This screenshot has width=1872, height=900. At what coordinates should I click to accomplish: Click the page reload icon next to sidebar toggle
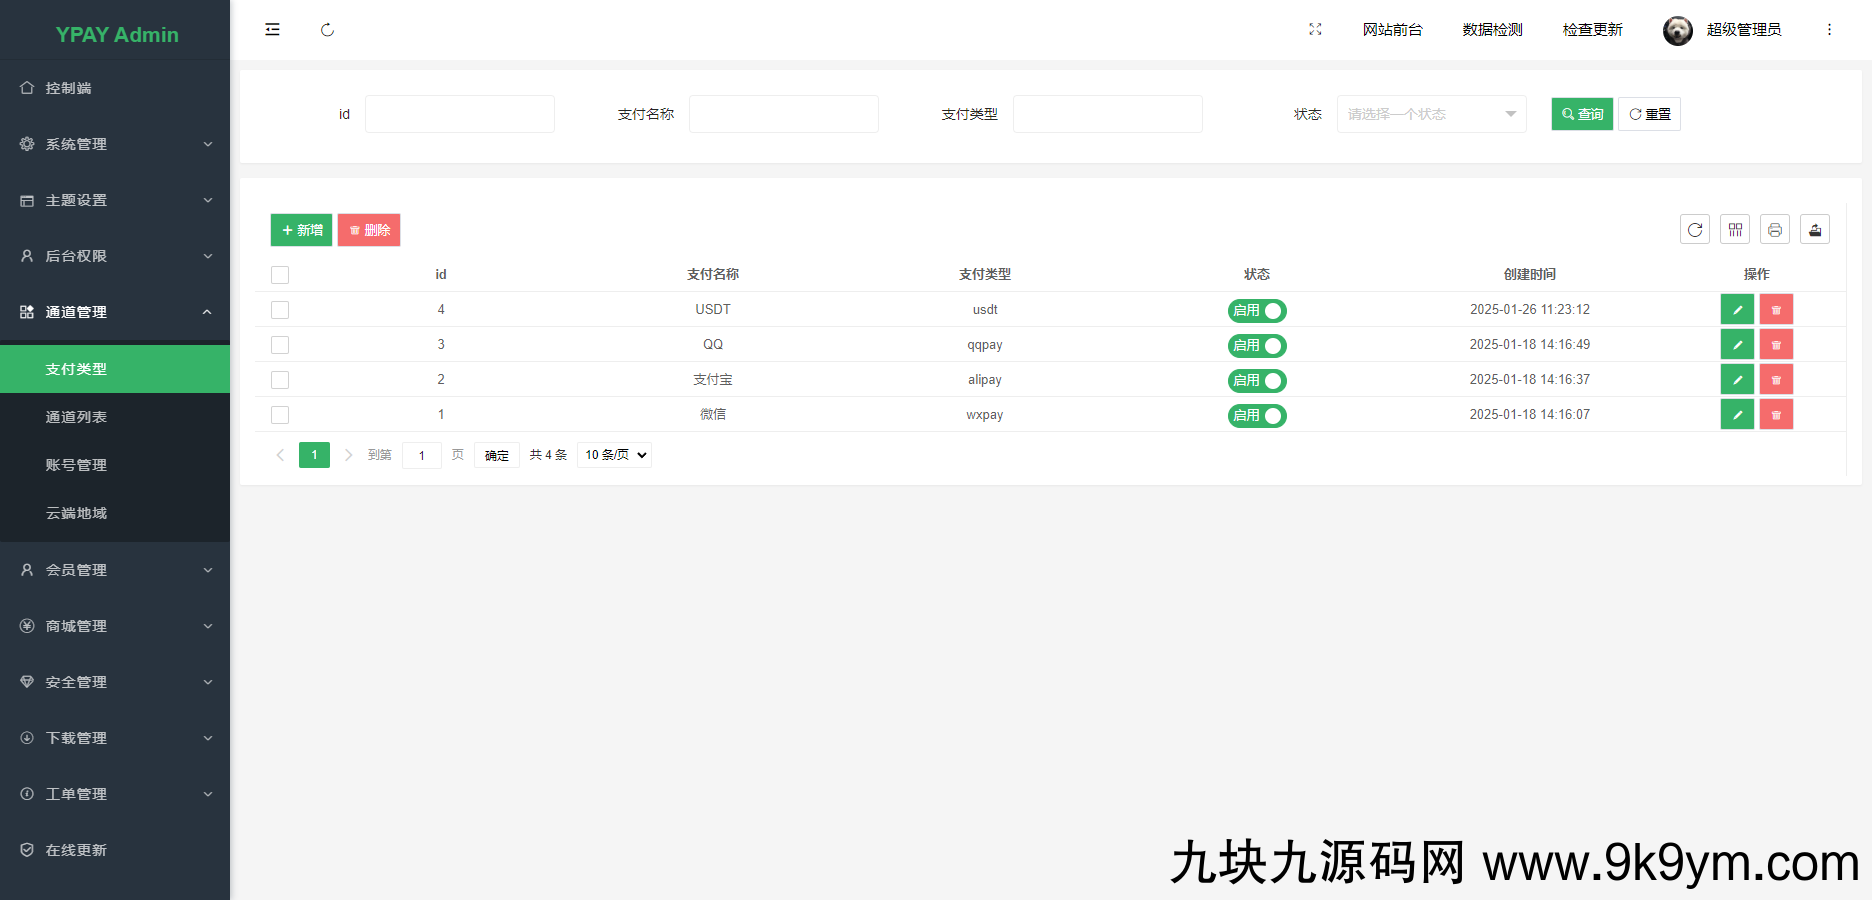pos(327,30)
